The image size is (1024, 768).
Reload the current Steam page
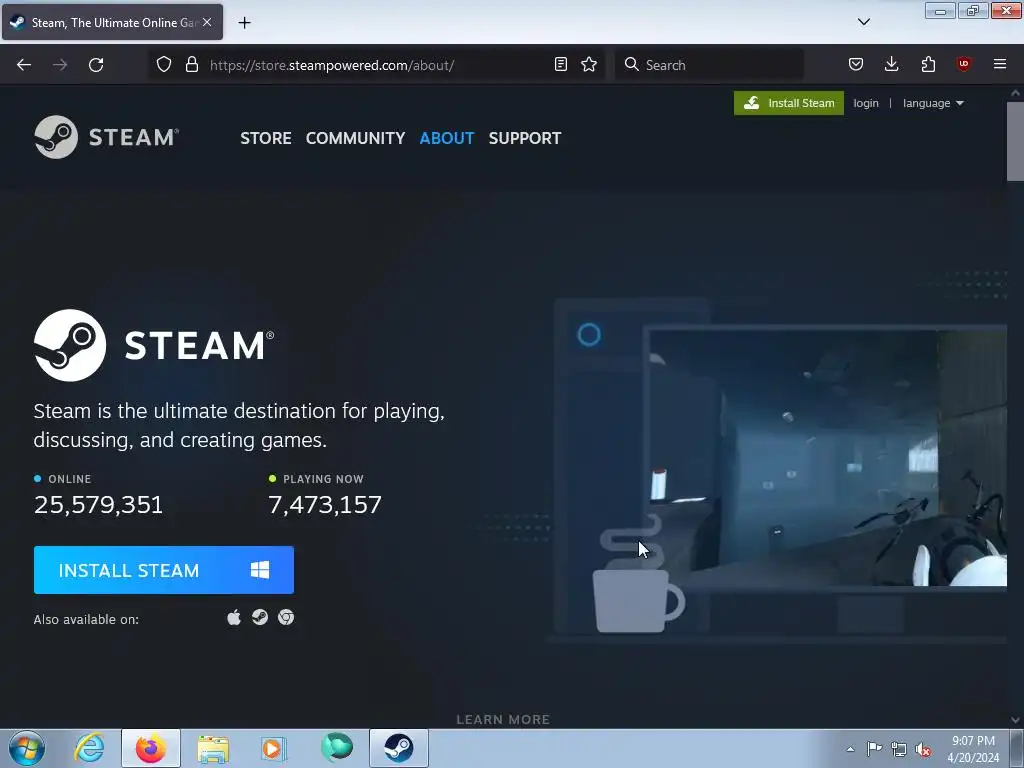point(96,65)
